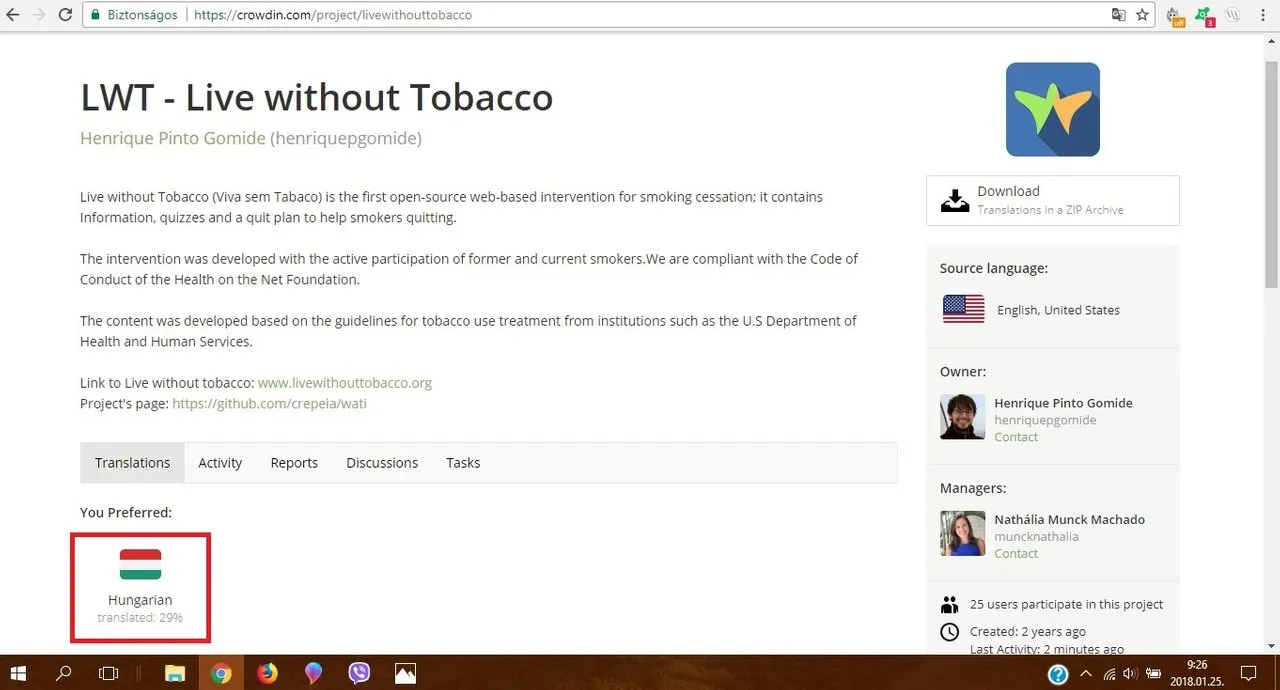
Task: Open the Tasks tab
Action: point(463,463)
